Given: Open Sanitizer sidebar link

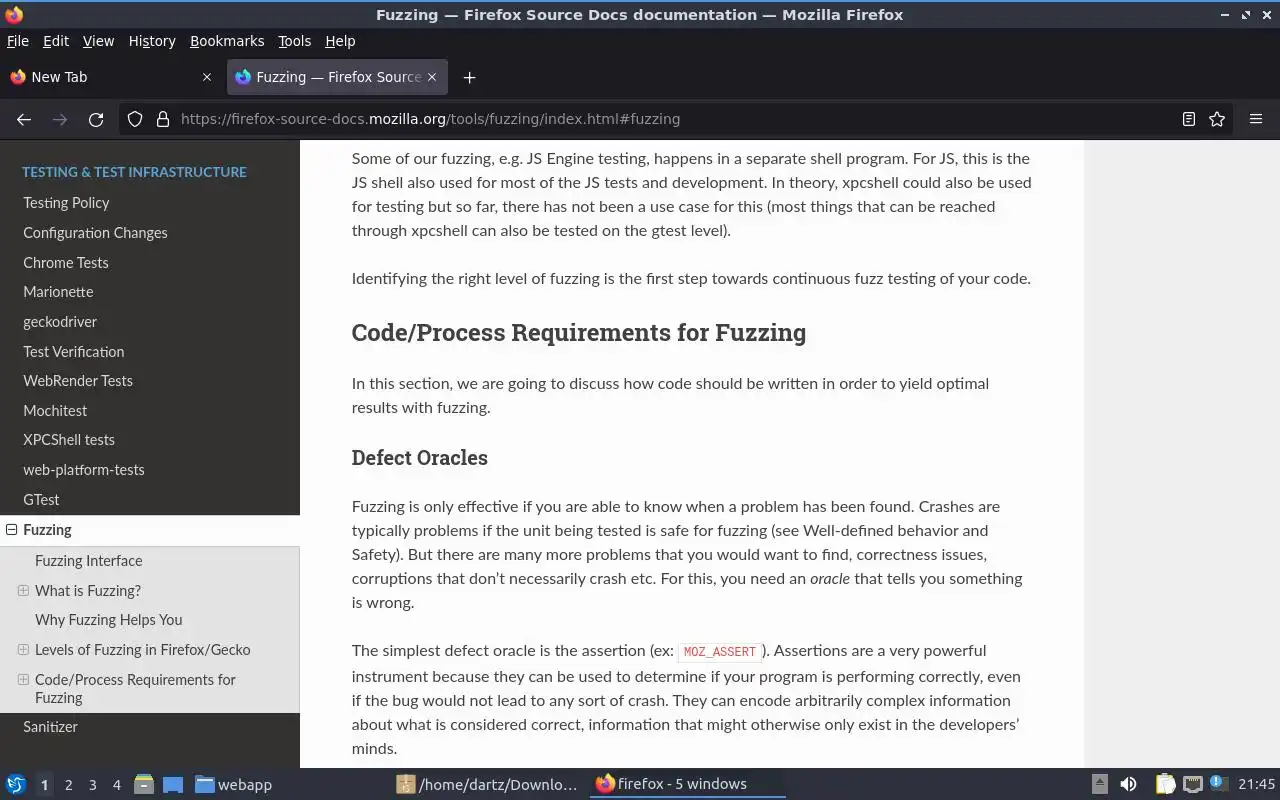Looking at the screenshot, I should (50, 727).
